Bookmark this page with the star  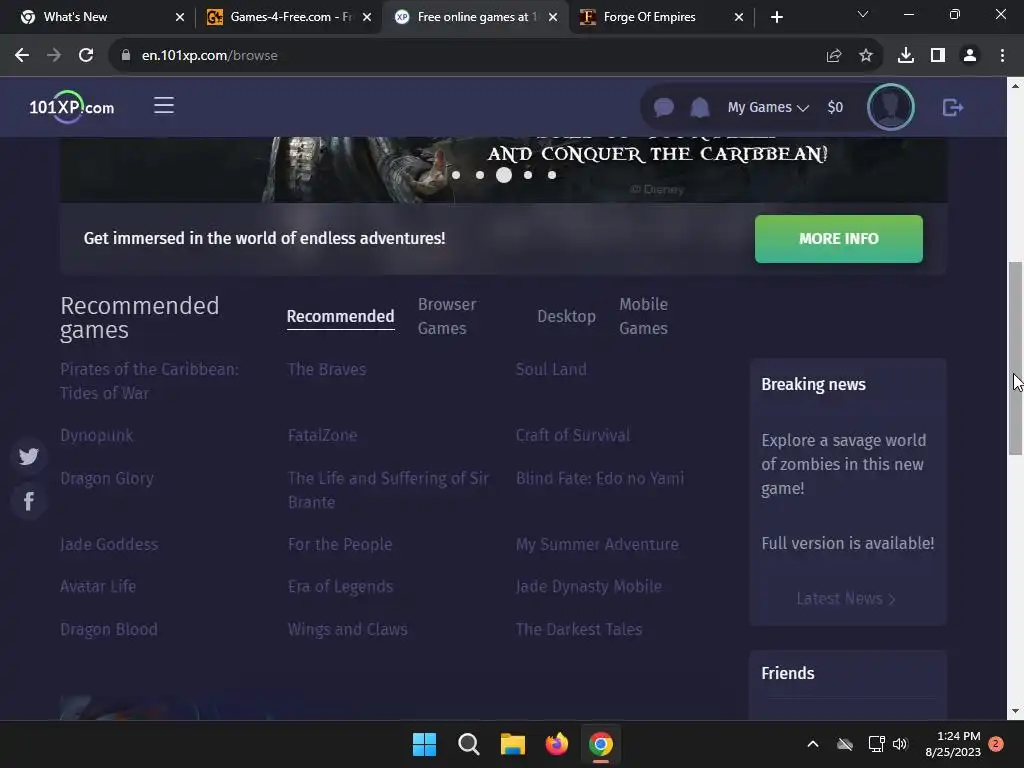[x=866, y=56]
